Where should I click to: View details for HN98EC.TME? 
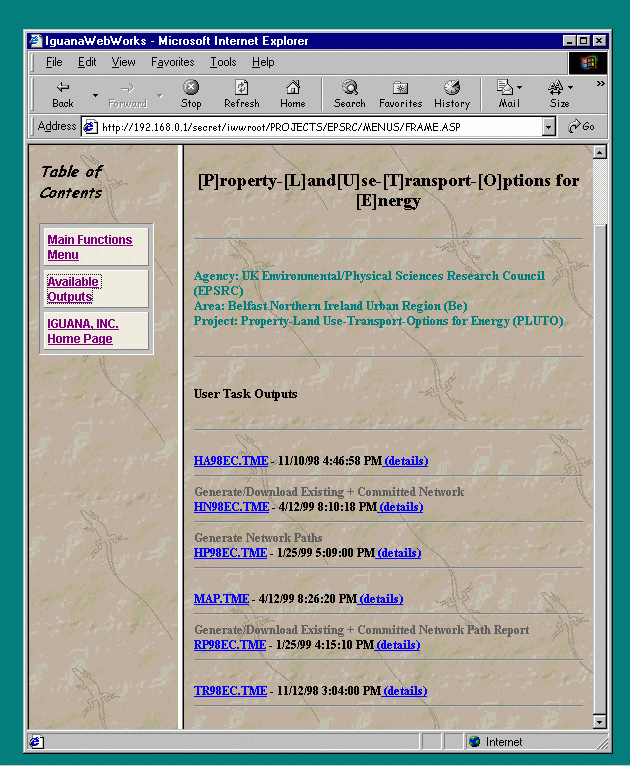(401, 507)
